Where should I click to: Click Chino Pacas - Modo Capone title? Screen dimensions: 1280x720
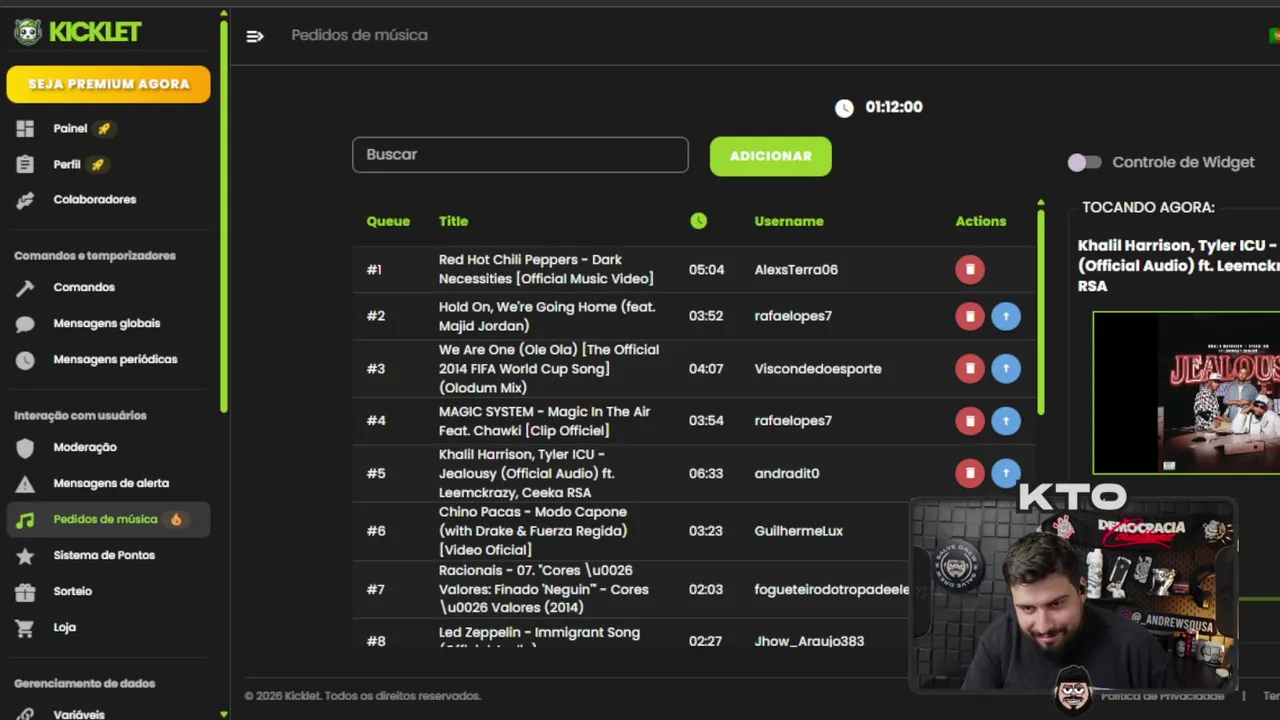[533, 531]
